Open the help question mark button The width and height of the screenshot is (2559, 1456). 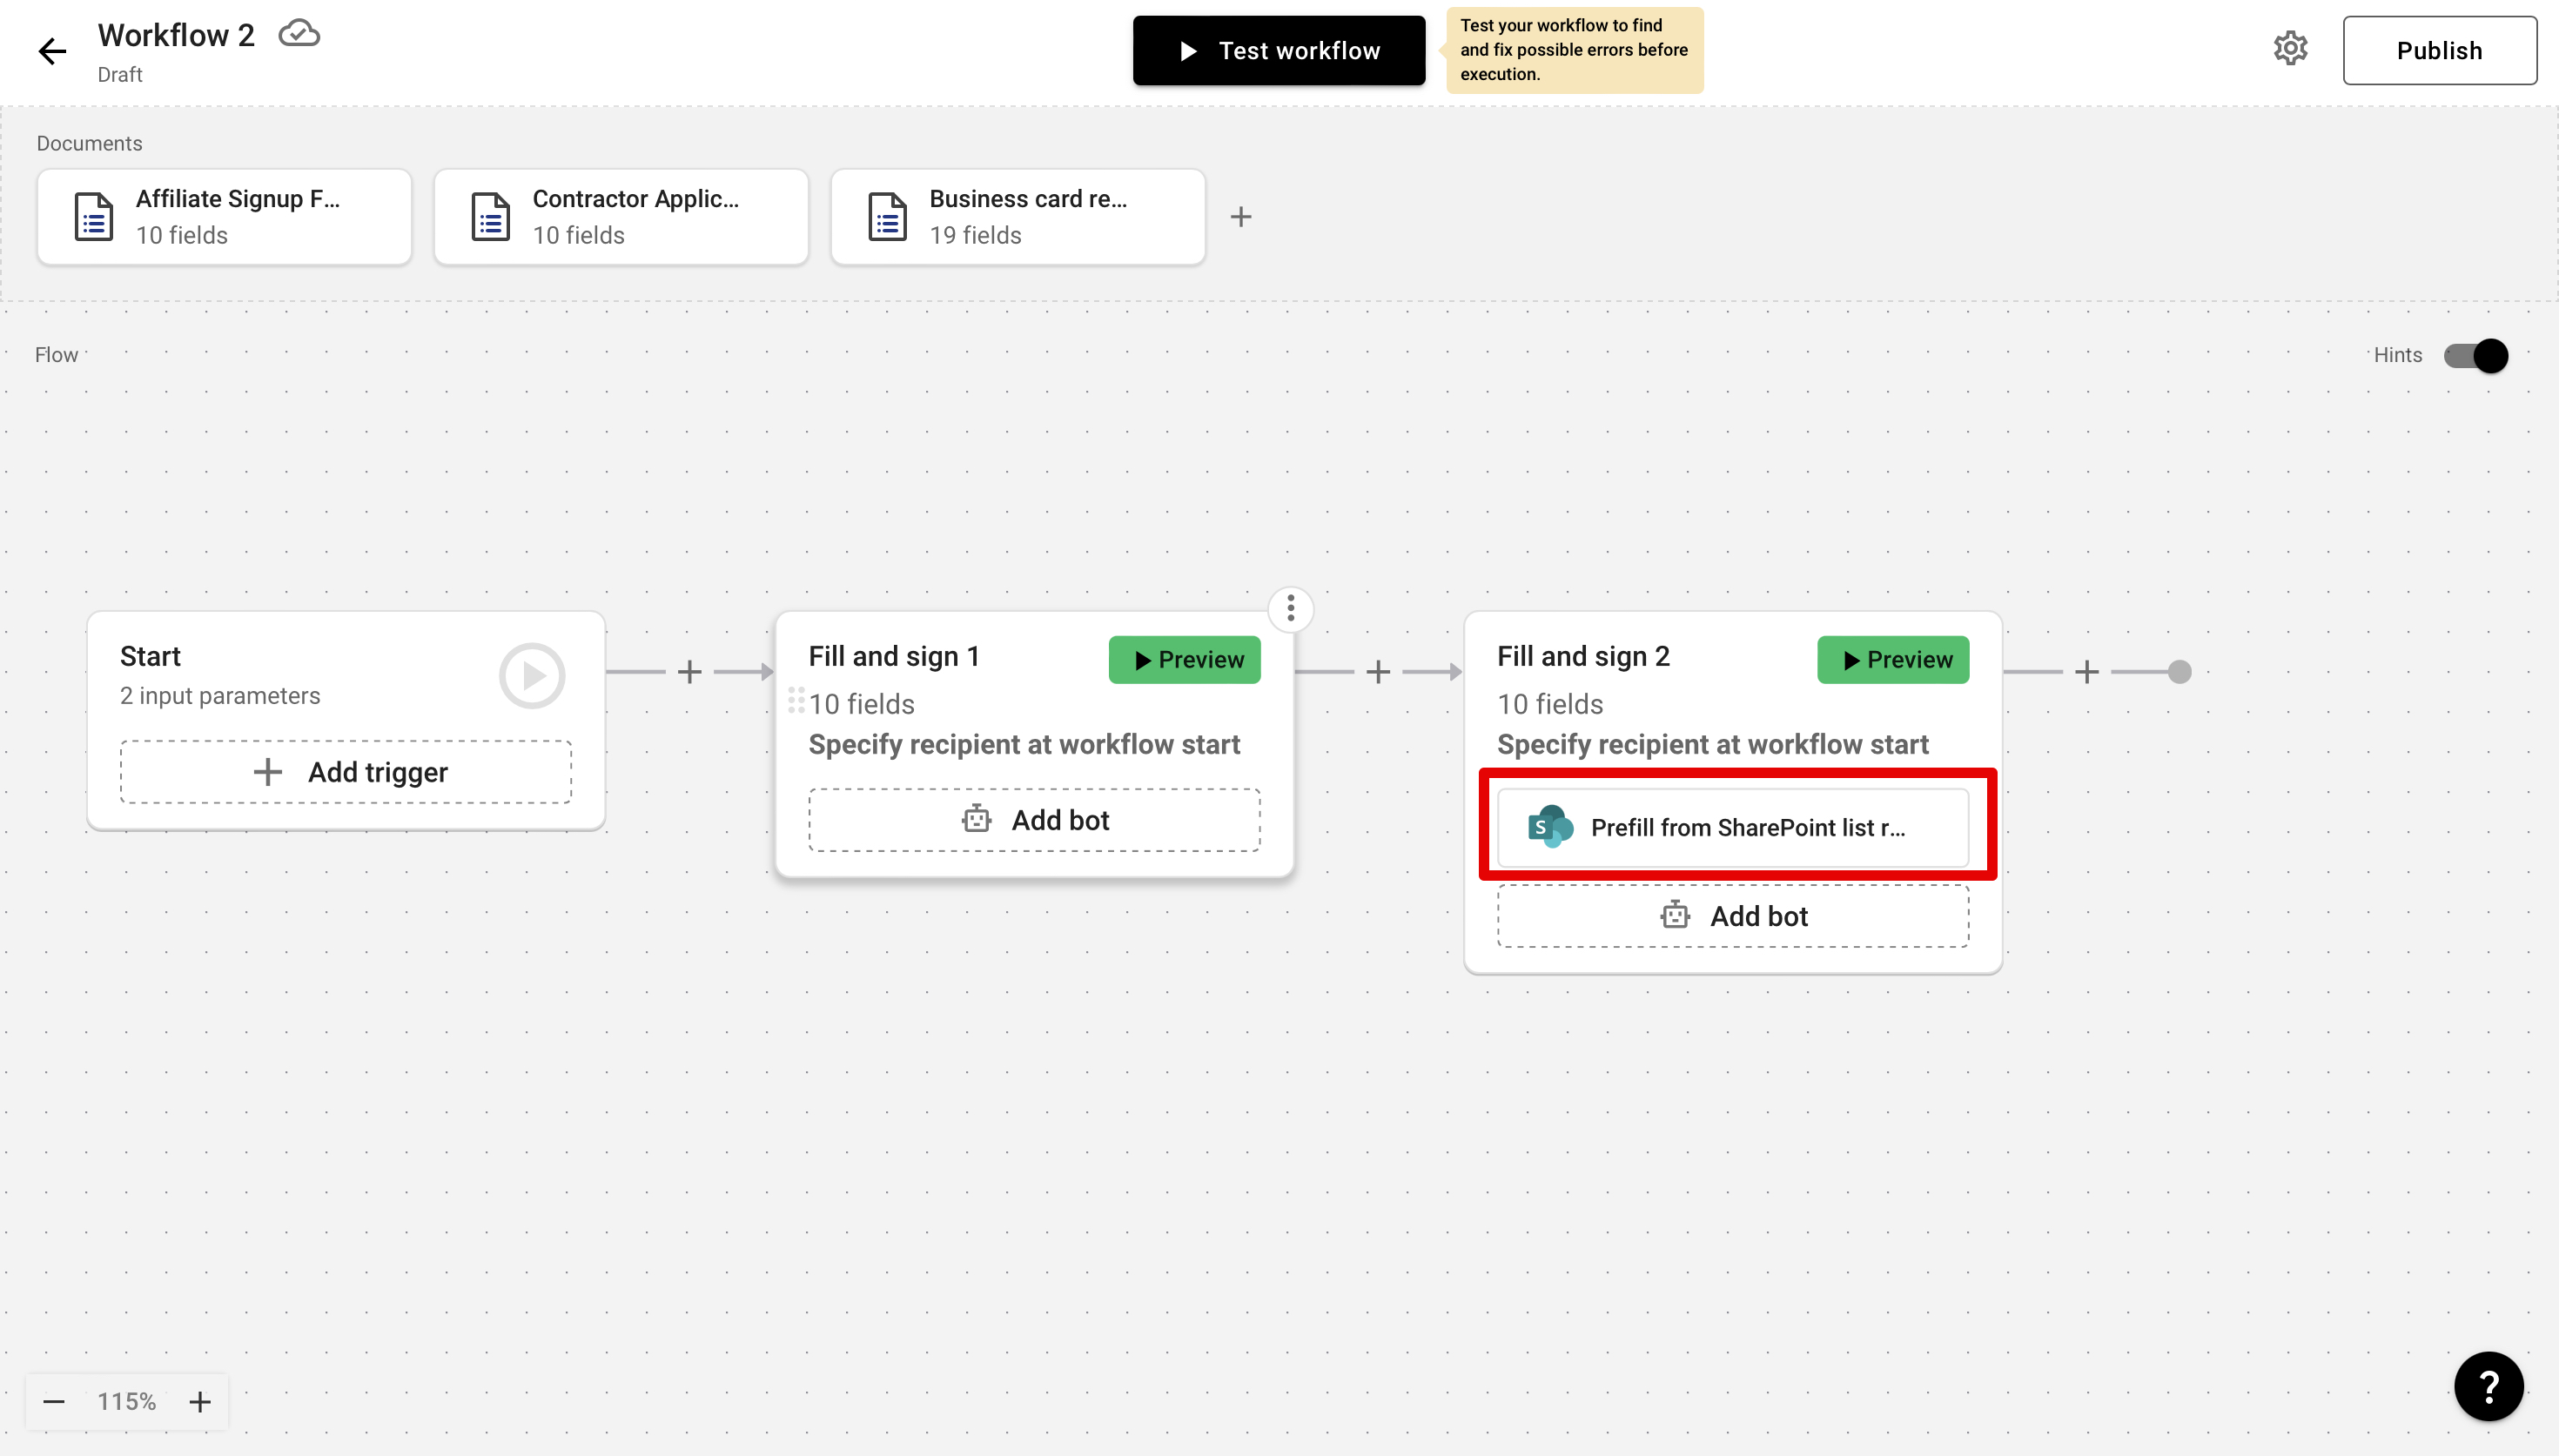click(x=2489, y=1386)
